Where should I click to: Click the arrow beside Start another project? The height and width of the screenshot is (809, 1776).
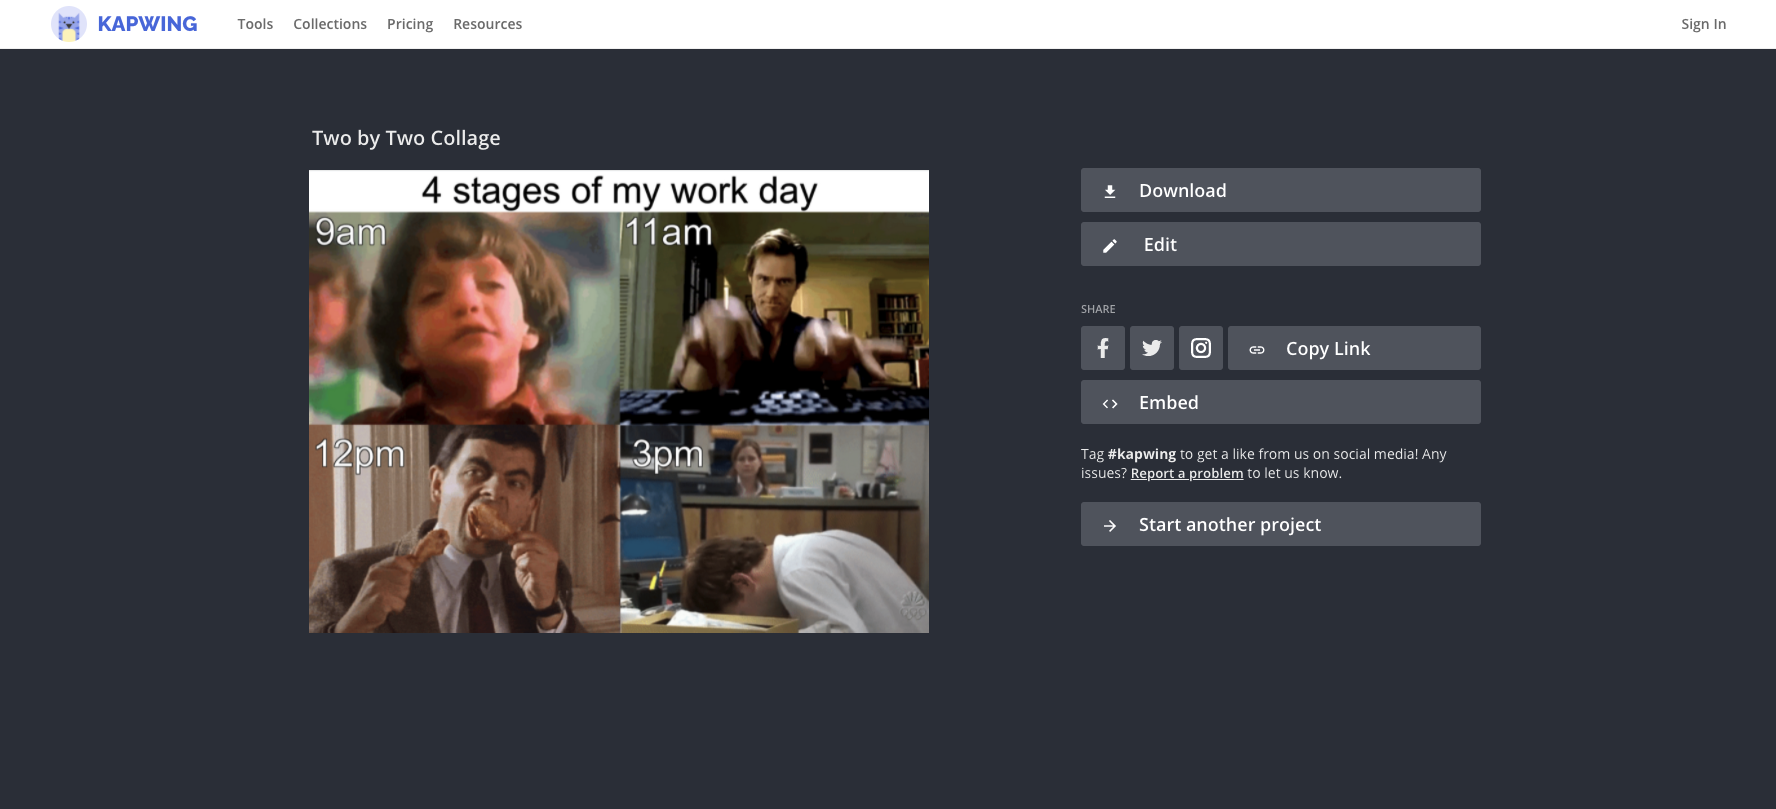click(x=1109, y=525)
